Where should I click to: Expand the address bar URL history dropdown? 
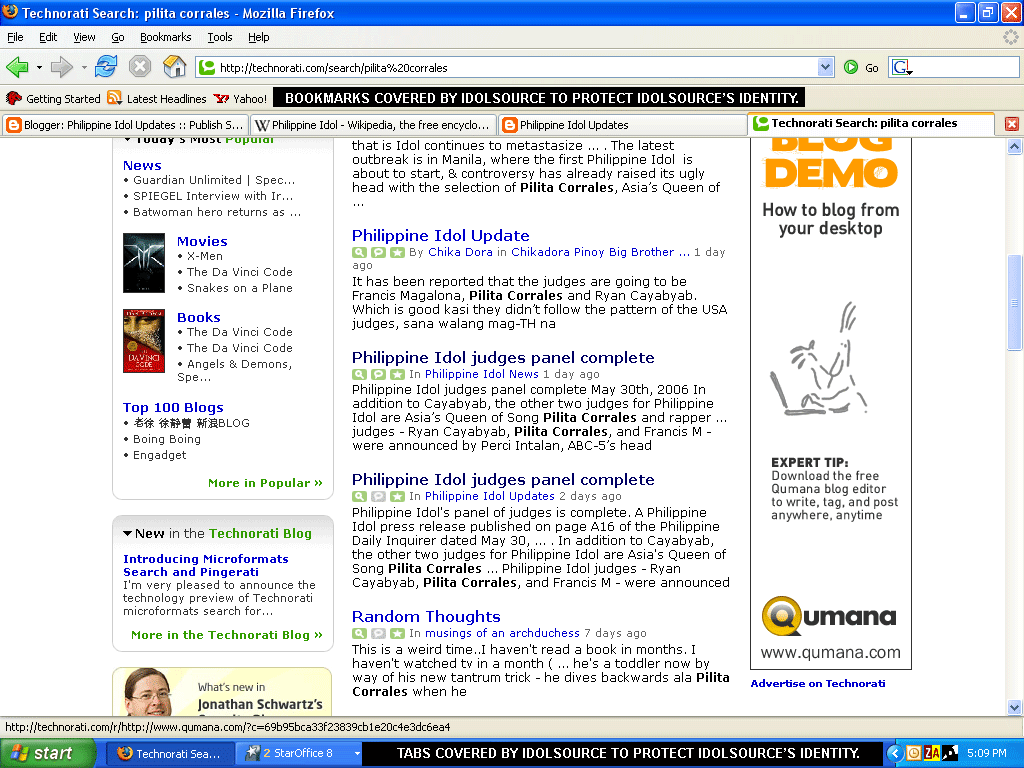[x=825, y=67]
